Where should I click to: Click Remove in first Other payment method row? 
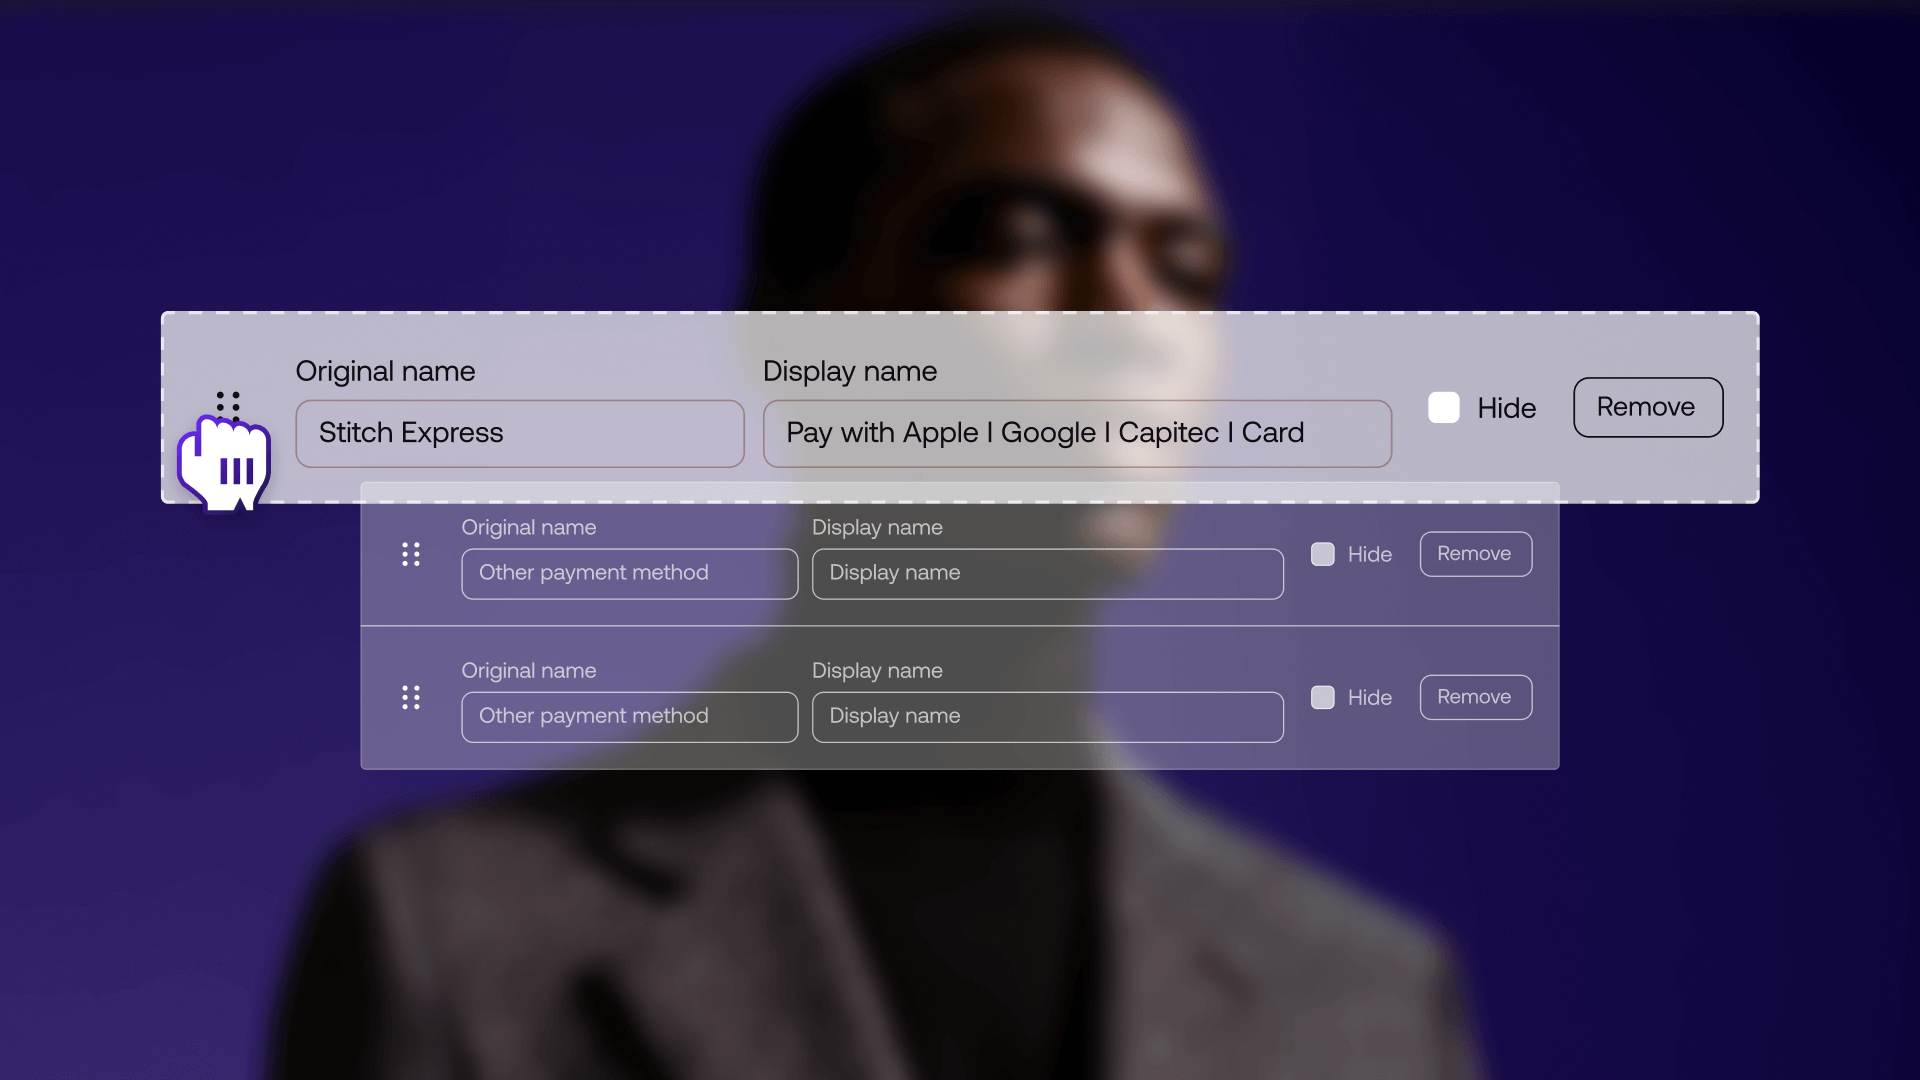(1476, 554)
